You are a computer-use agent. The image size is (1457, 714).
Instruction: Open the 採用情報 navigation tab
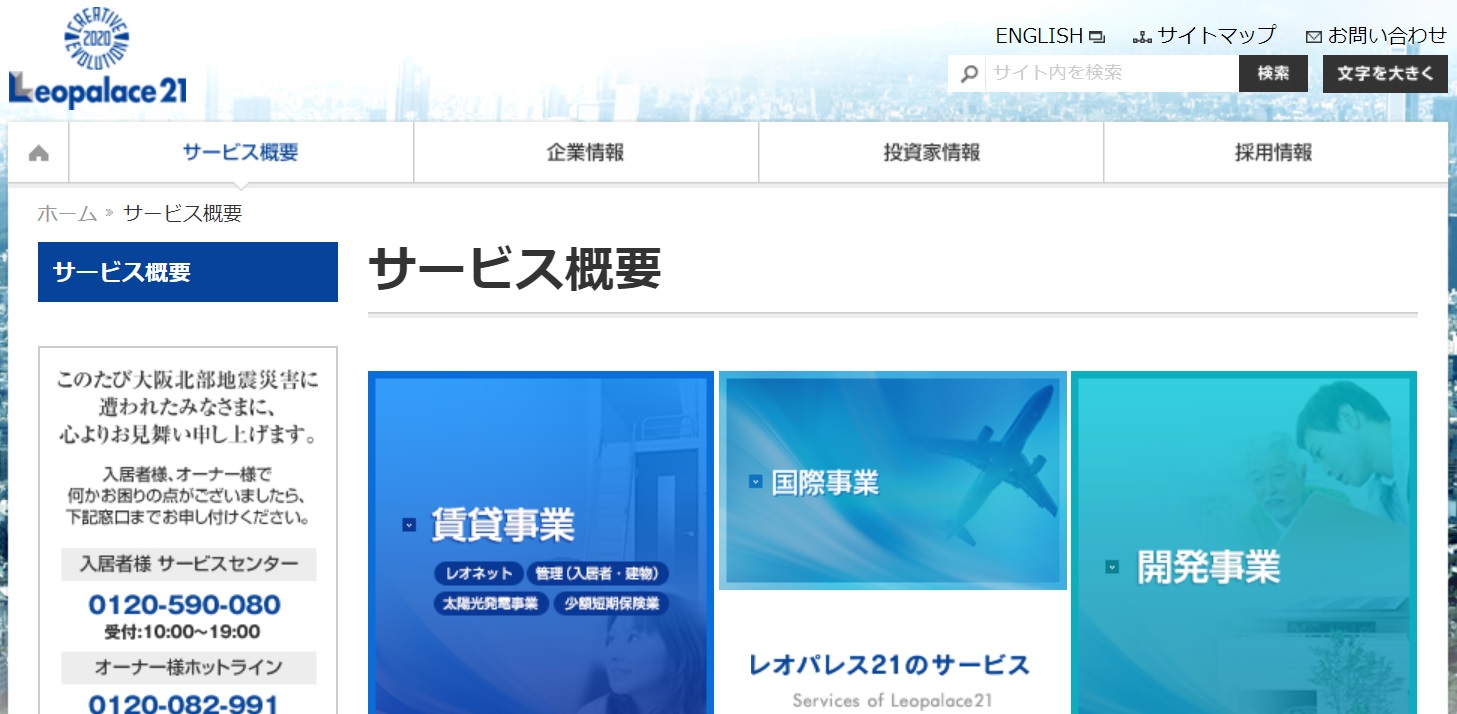[x=1275, y=153]
